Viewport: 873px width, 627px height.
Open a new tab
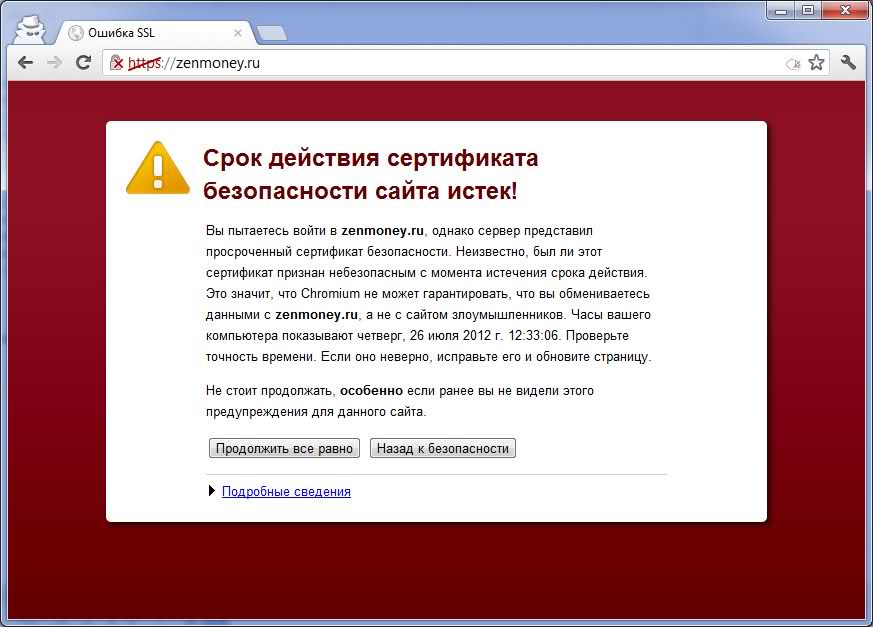click(x=272, y=33)
